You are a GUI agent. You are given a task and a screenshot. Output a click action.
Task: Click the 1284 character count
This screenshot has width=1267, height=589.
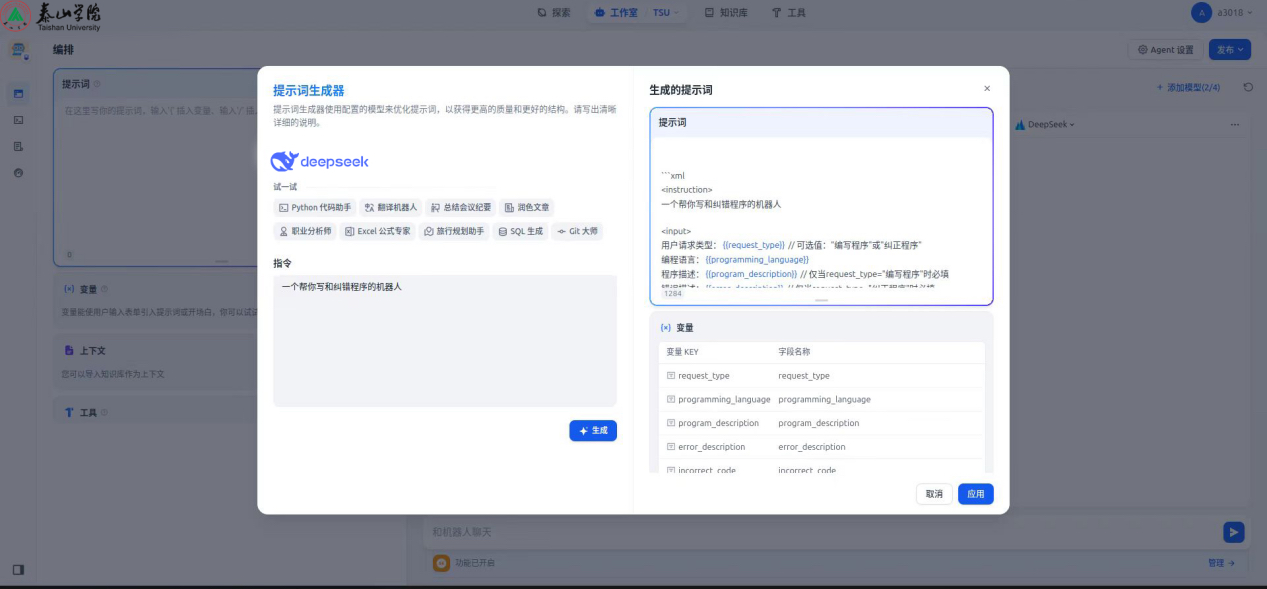[672, 293]
